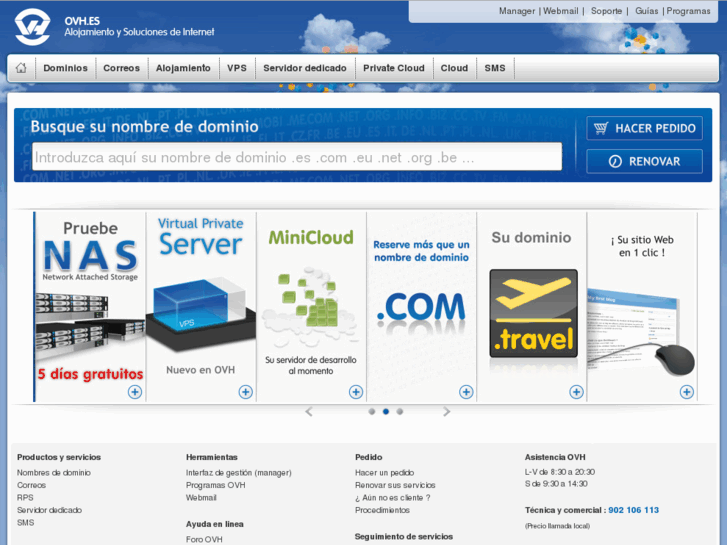Screen dimensions: 727x545
Task: Select second carousel page dot
Action: (x=386, y=411)
